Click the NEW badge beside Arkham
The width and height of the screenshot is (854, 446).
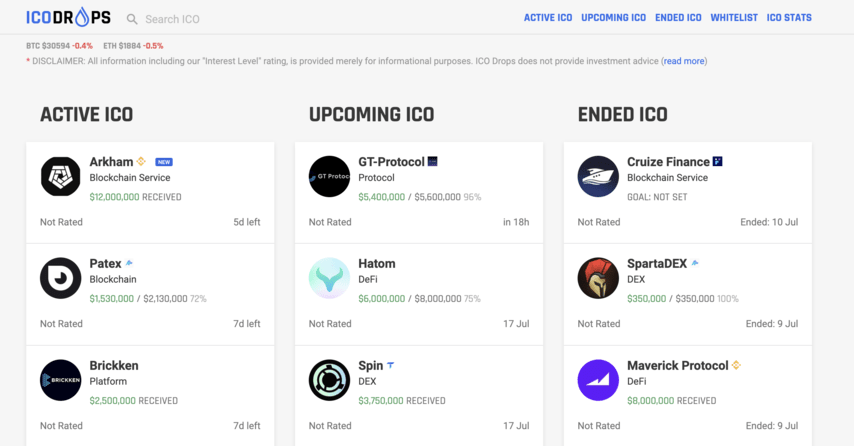coord(164,162)
